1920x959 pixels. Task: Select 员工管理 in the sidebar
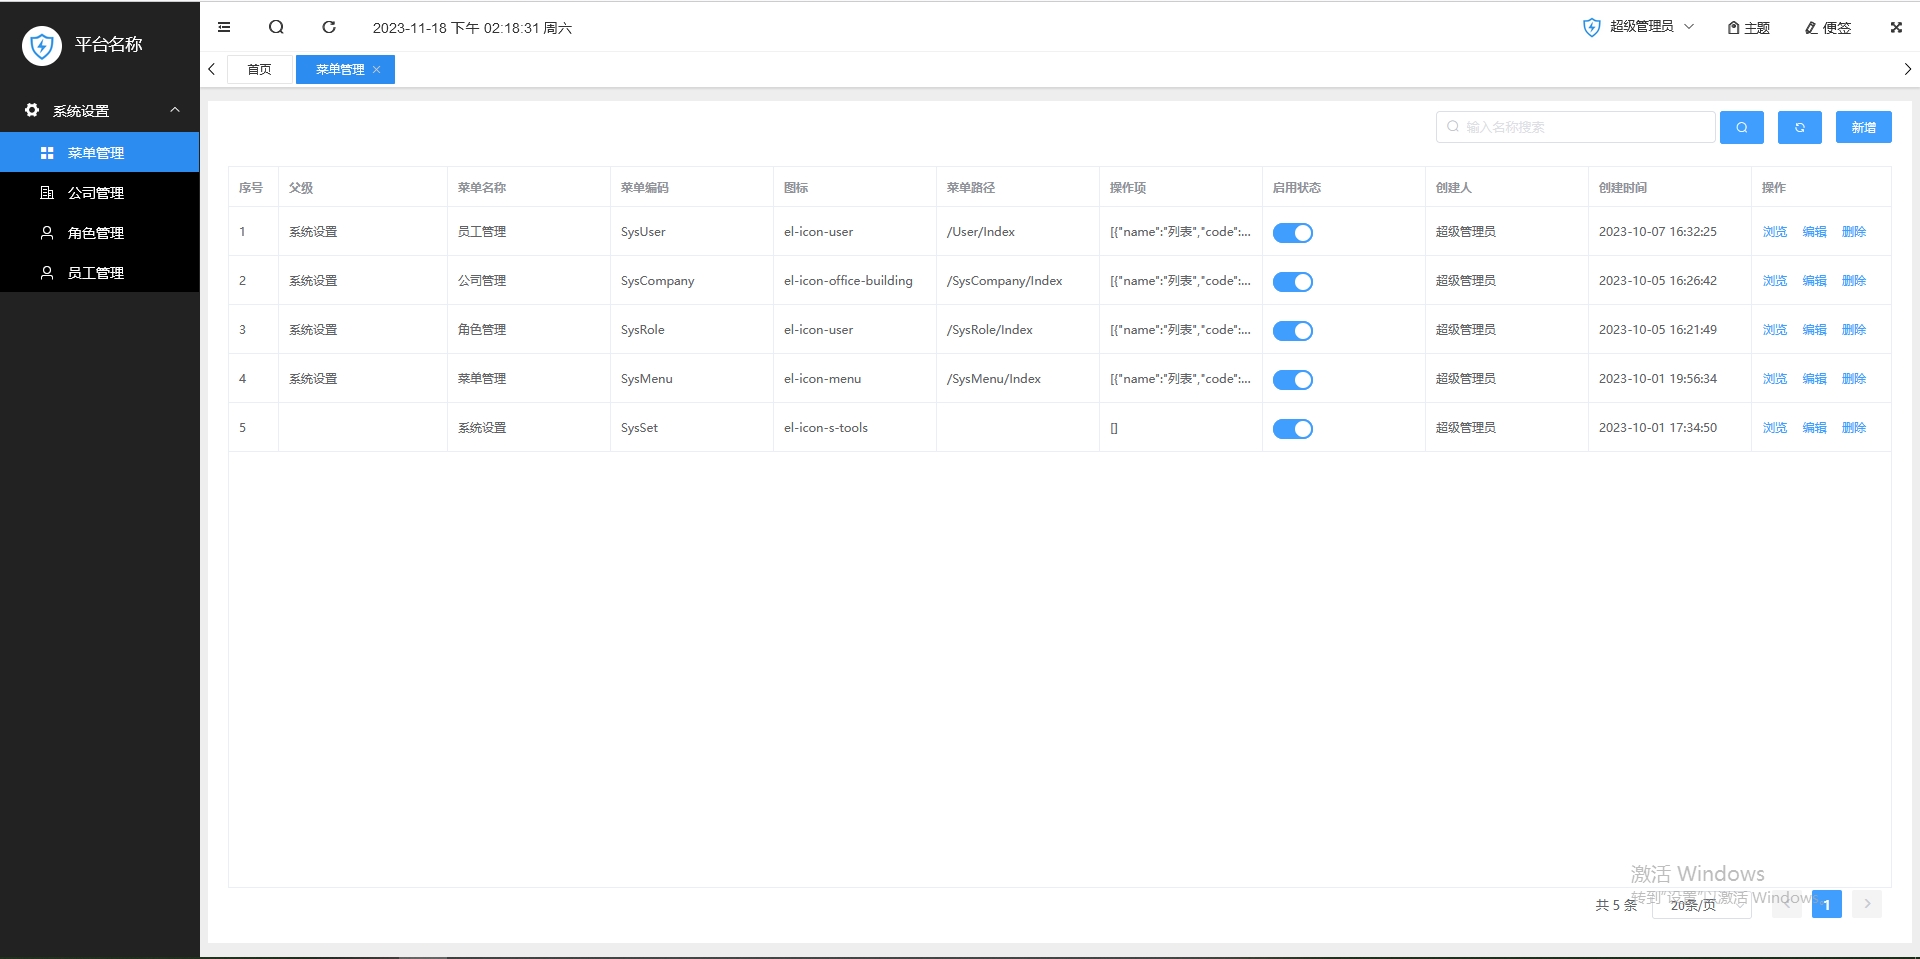[x=100, y=272]
